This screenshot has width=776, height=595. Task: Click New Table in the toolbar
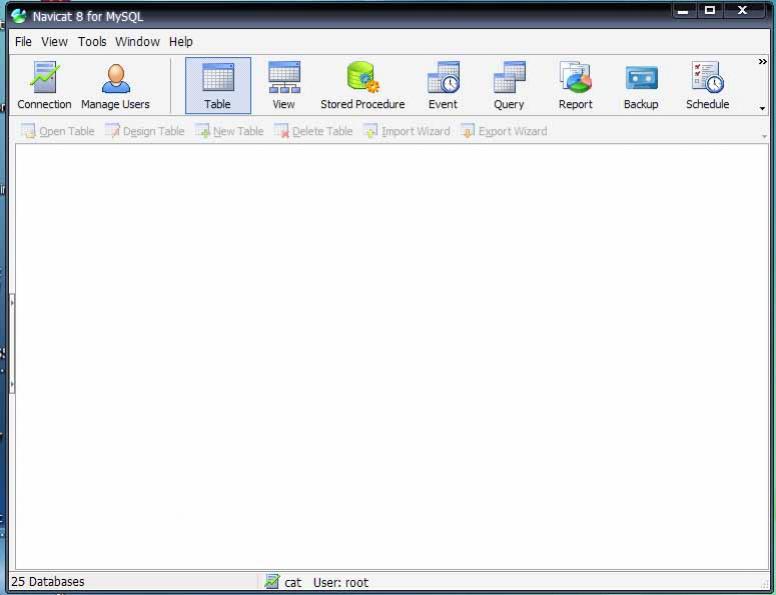click(x=229, y=131)
